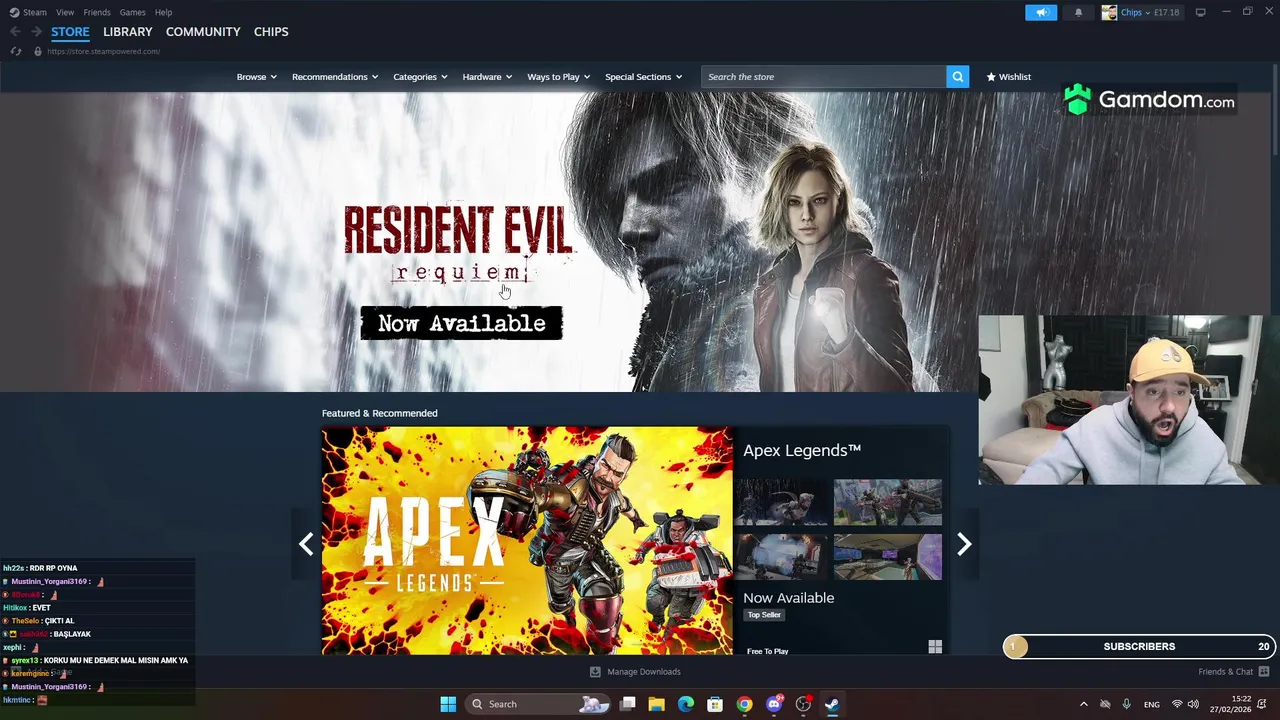Switch to the LIBRARY tab
The width and height of the screenshot is (1280, 720).
coord(127,32)
